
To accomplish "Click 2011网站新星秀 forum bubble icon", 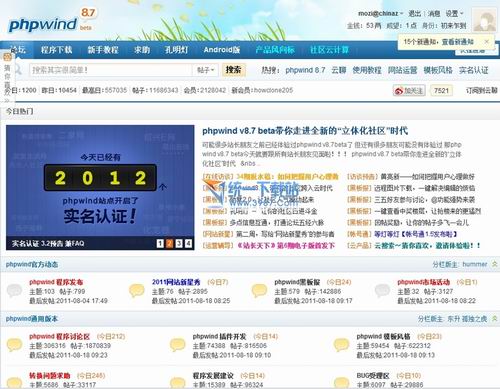I will click(x=137, y=290).
